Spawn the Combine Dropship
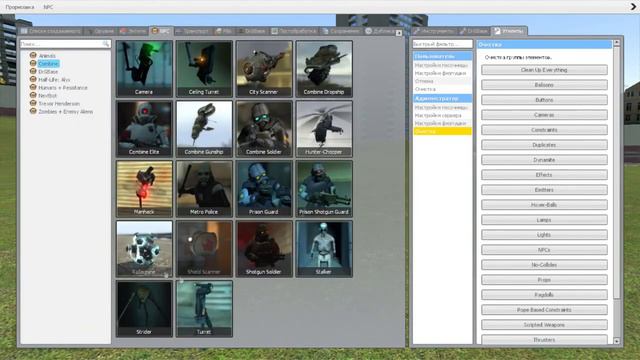This screenshot has height=360, width=640. click(x=324, y=69)
